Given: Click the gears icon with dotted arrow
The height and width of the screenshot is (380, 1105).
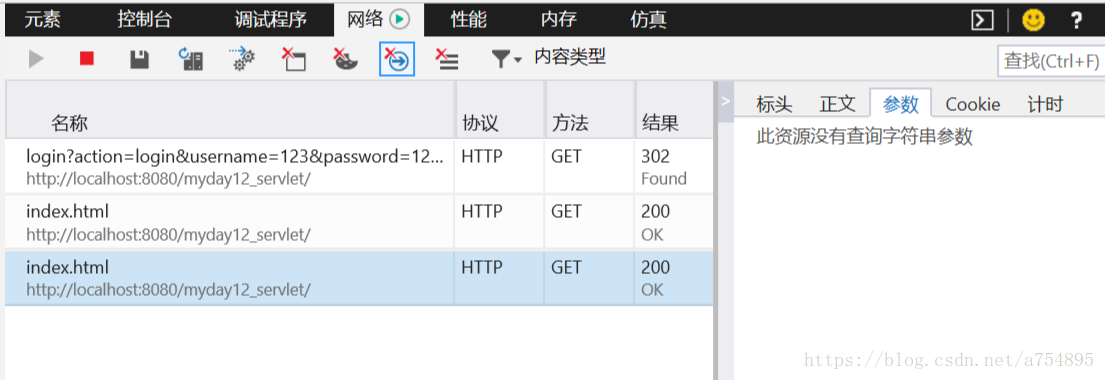Looking at the screenshot, I should click(x=243, y=59).
